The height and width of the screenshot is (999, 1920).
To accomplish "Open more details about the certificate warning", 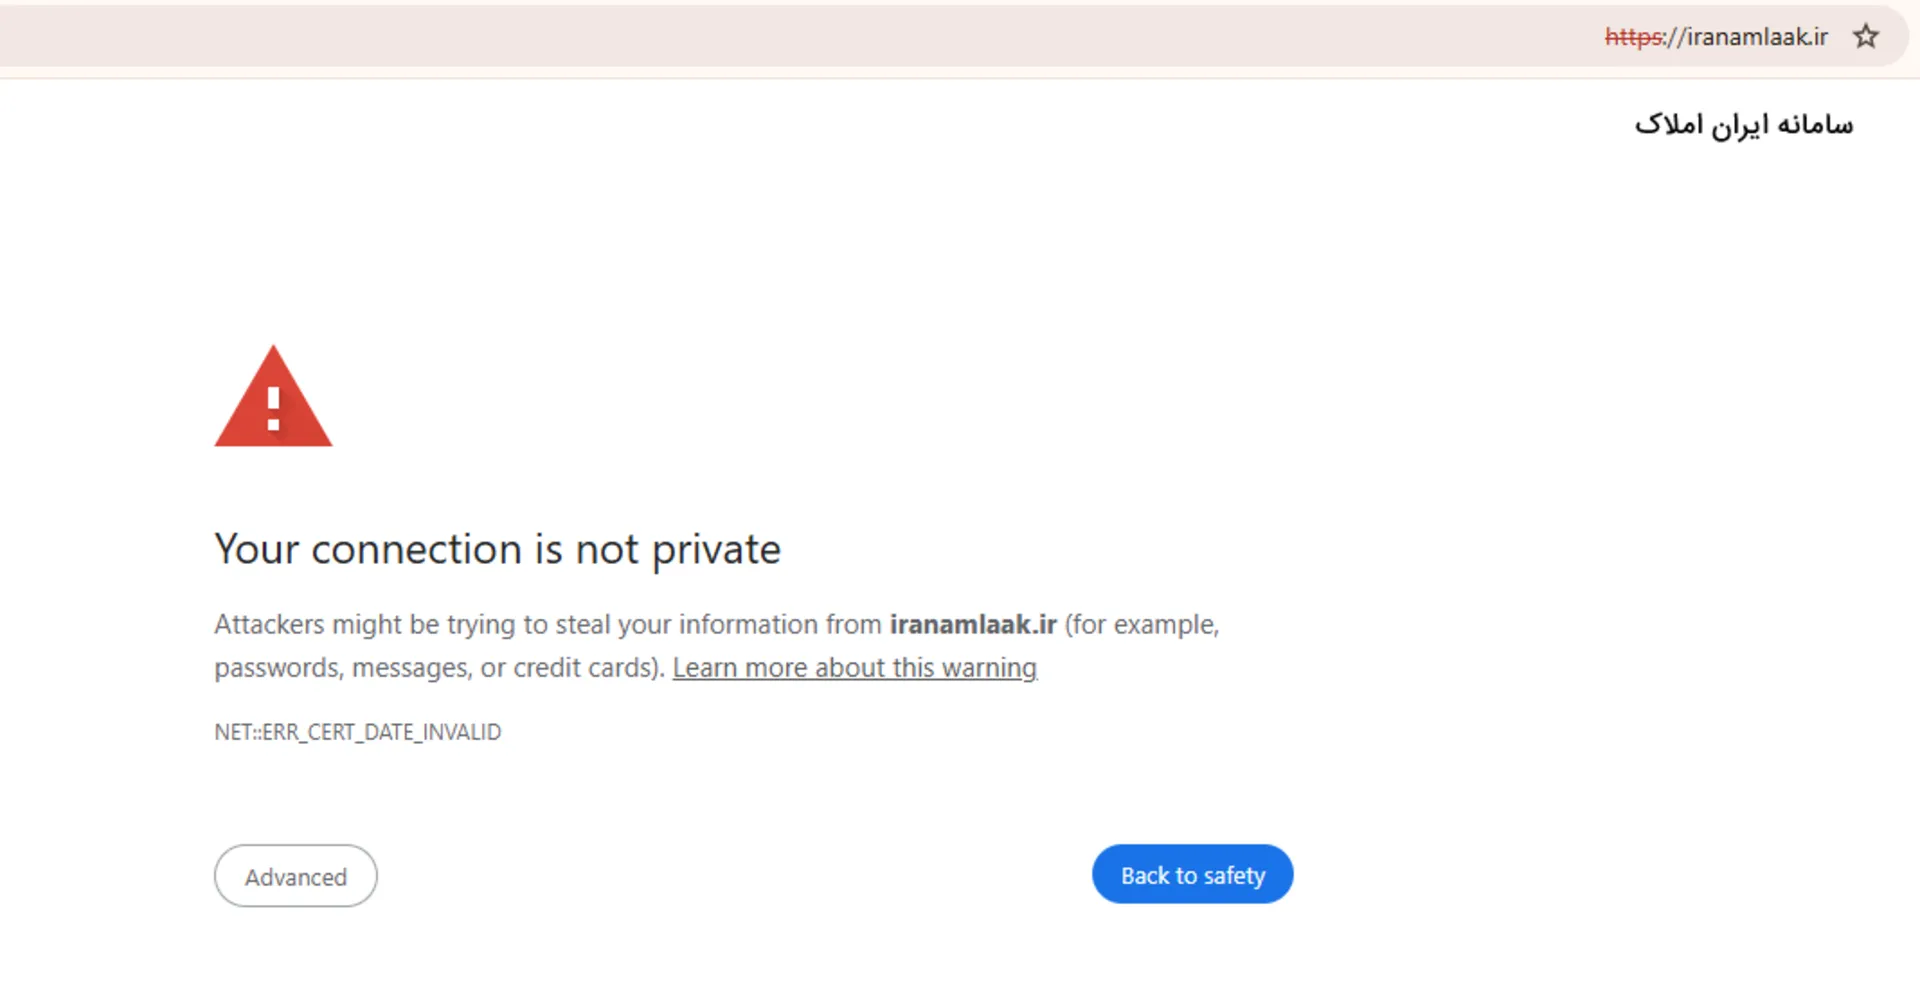I will click(x=854, y=667).
